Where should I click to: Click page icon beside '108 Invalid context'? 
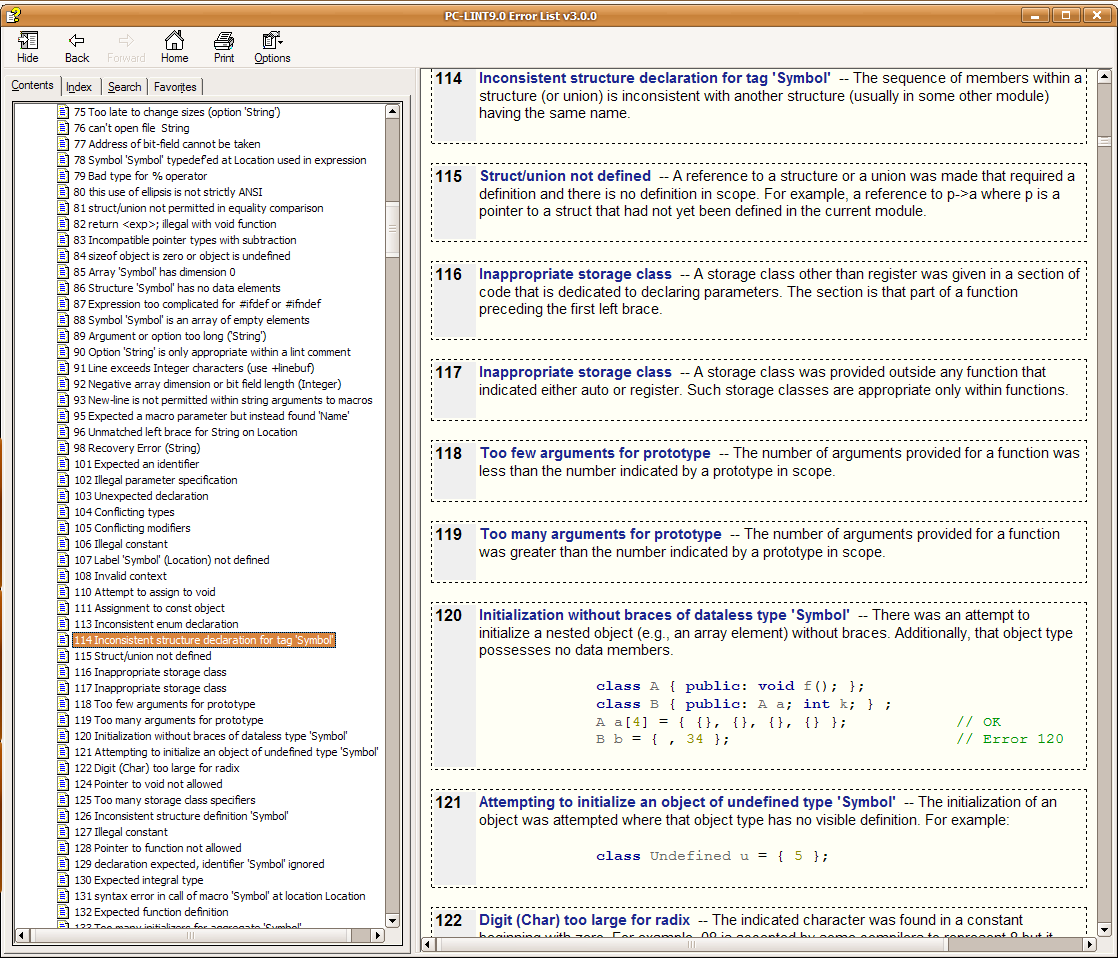click(x=63, y=576)
